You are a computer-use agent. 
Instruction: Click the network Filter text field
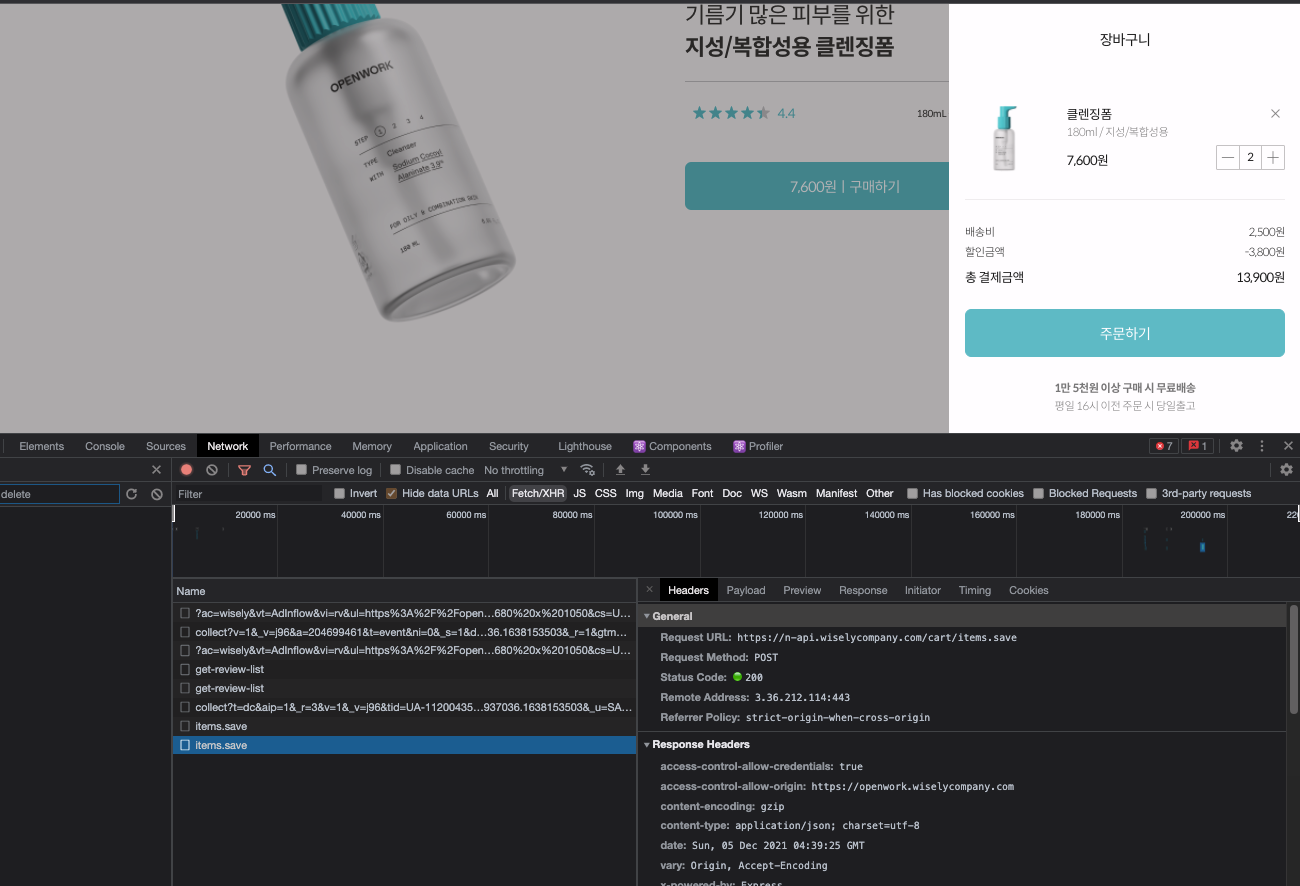248,494
